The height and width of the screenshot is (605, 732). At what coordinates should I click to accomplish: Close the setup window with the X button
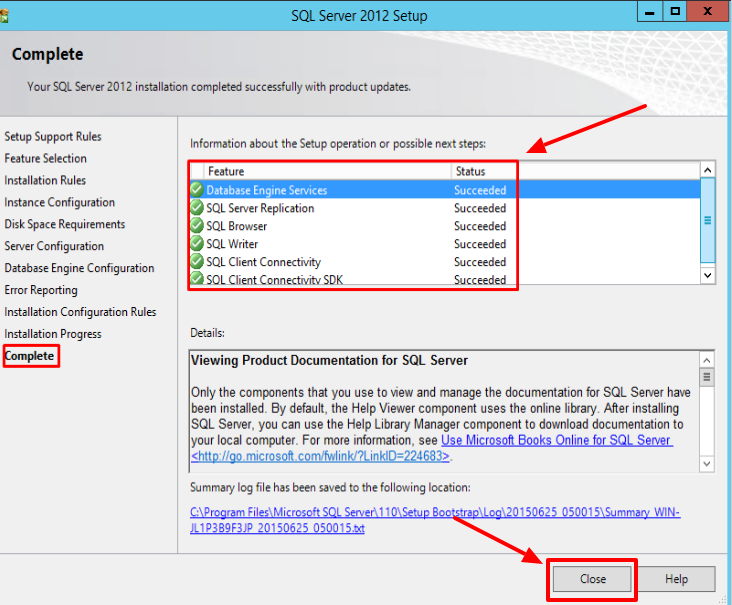[708, 12]
